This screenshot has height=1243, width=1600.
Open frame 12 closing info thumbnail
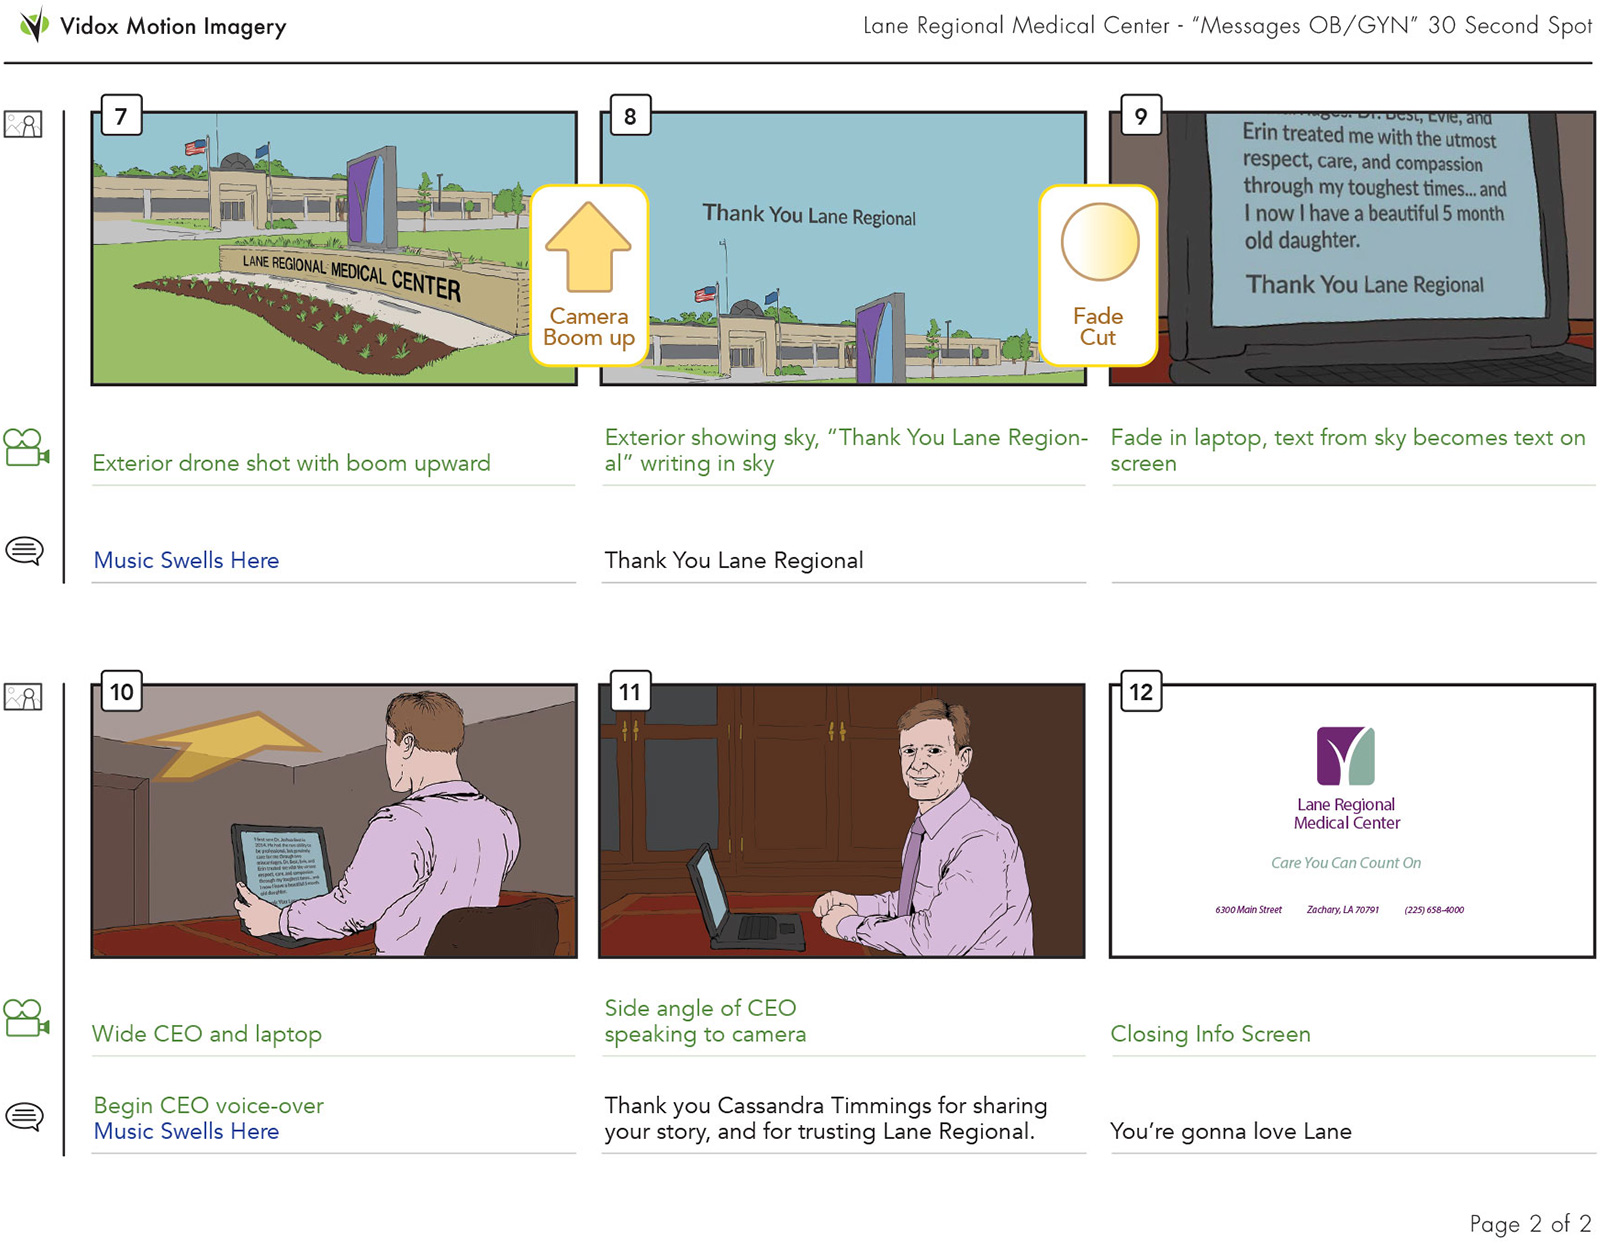click(x=1352, y=821)
